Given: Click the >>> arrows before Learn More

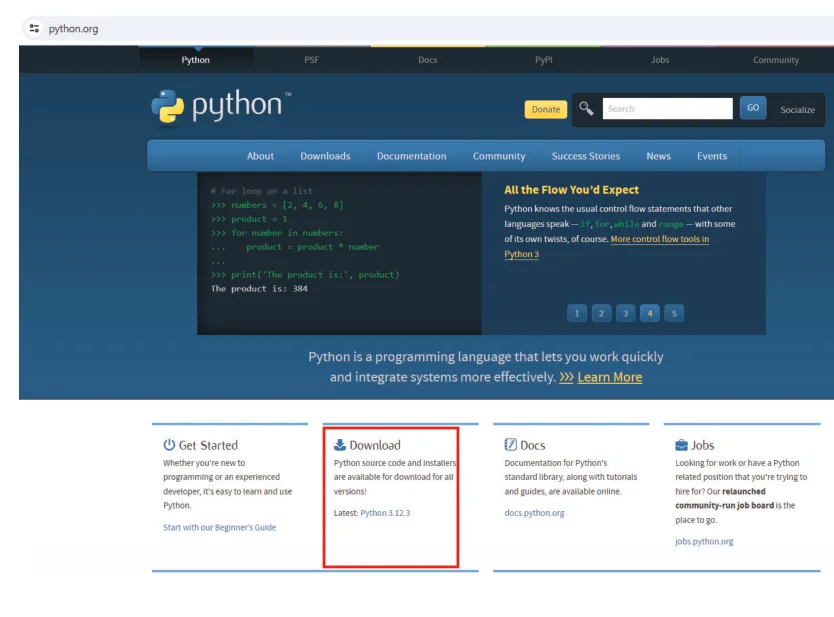Looking at the screenshot, I should pos(566,377).
